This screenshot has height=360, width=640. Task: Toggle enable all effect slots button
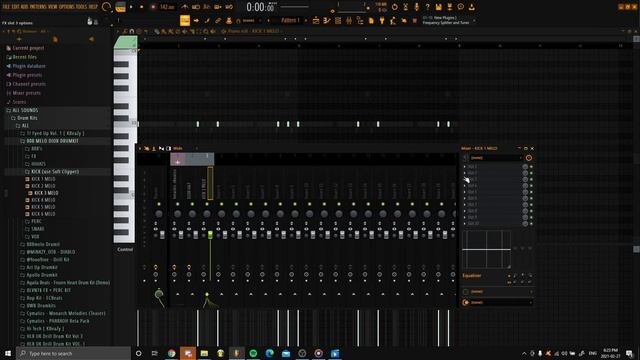[529, 158]
